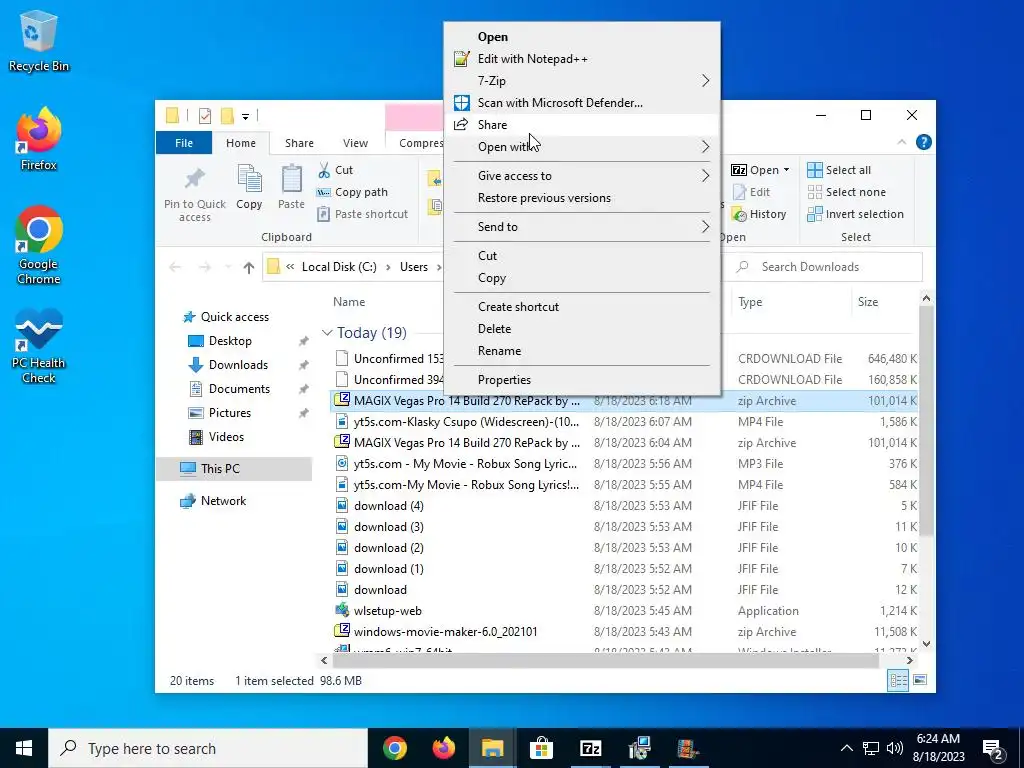Click Pin to Quick access in ribbon

[195, 194]
